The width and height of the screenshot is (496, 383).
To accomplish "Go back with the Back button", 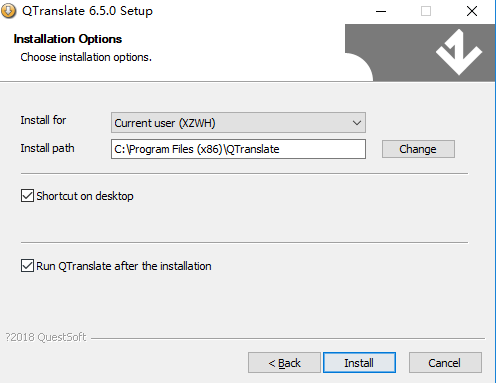I will [284, 363].
